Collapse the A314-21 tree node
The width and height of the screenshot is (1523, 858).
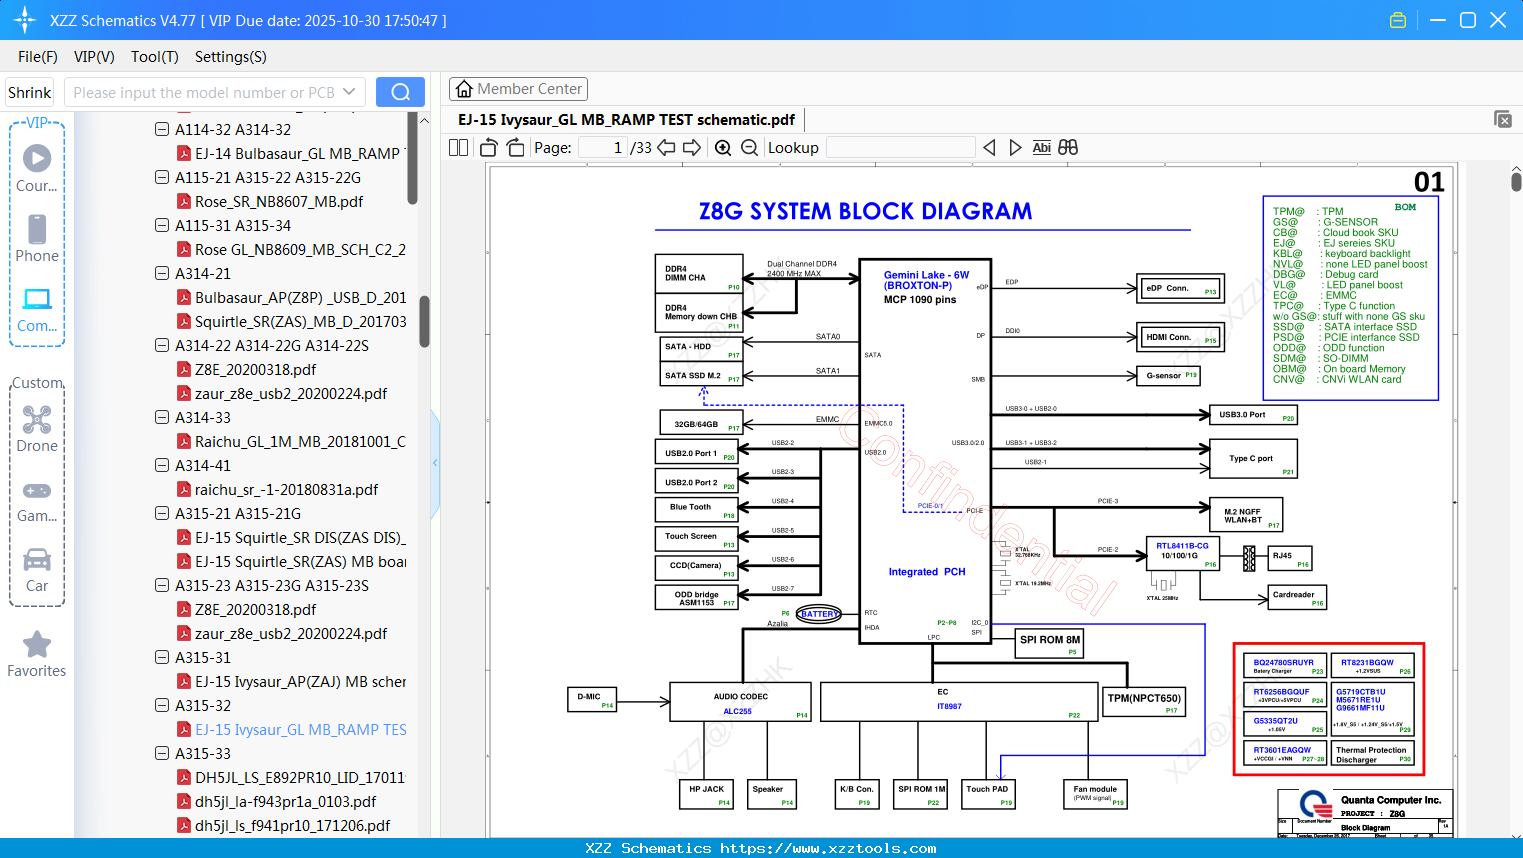coord(162,273)
